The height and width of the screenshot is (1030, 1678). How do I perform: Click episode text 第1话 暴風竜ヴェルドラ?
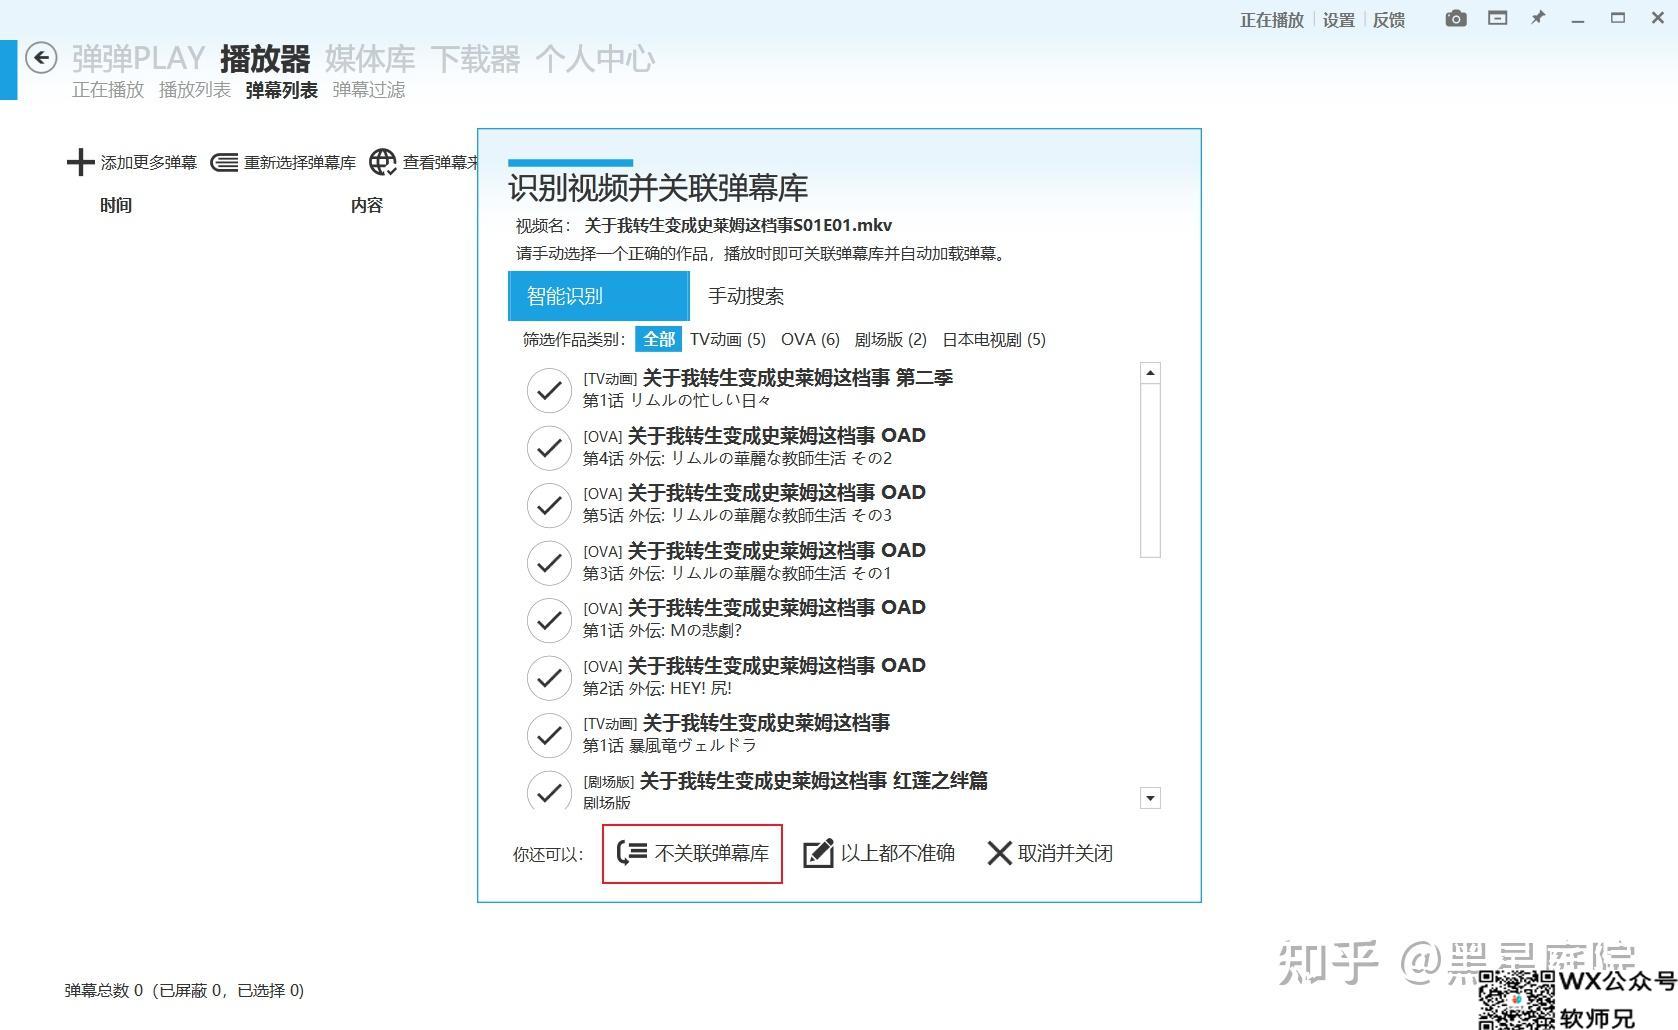(670, 746)
